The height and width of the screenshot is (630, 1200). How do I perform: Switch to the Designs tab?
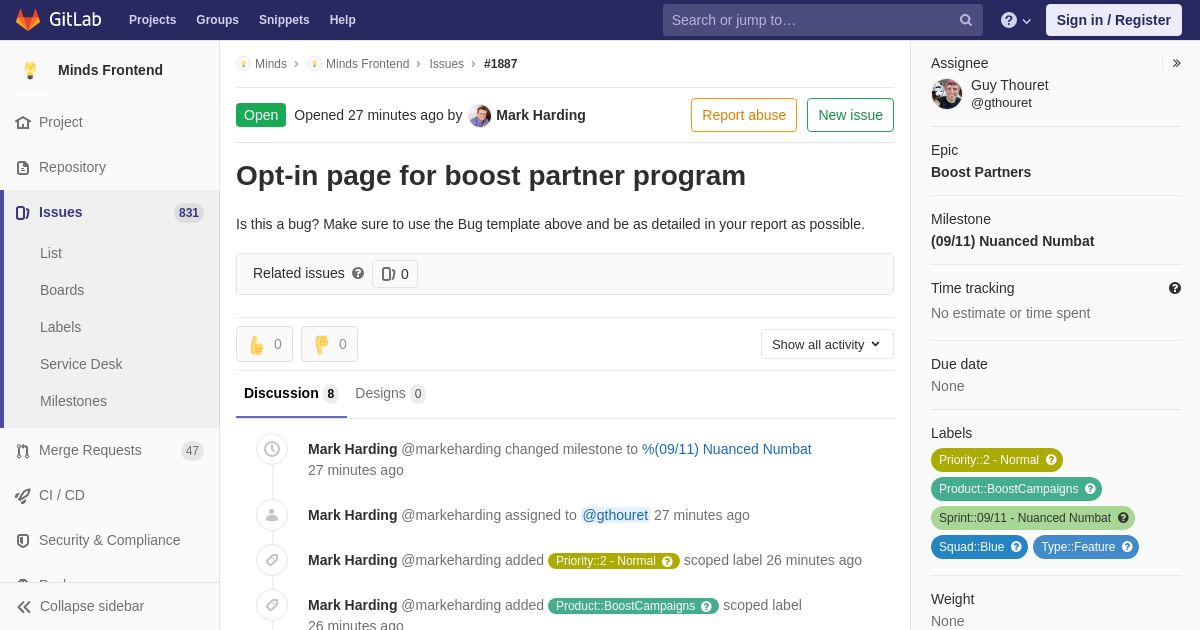(x=390, y=393)
